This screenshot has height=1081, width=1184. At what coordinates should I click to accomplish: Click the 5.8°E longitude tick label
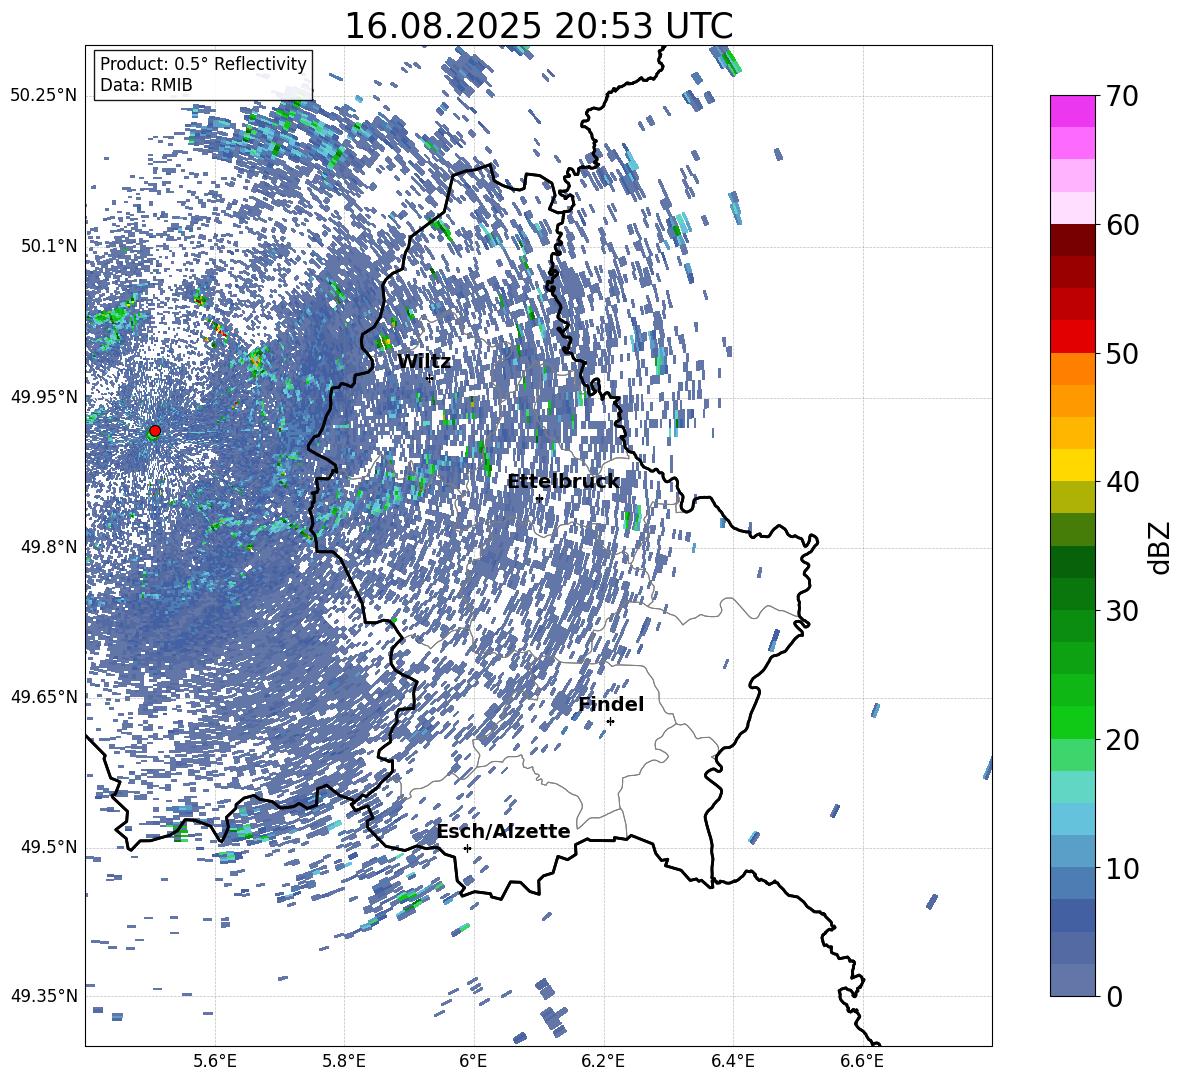[x=344, y=1061]
